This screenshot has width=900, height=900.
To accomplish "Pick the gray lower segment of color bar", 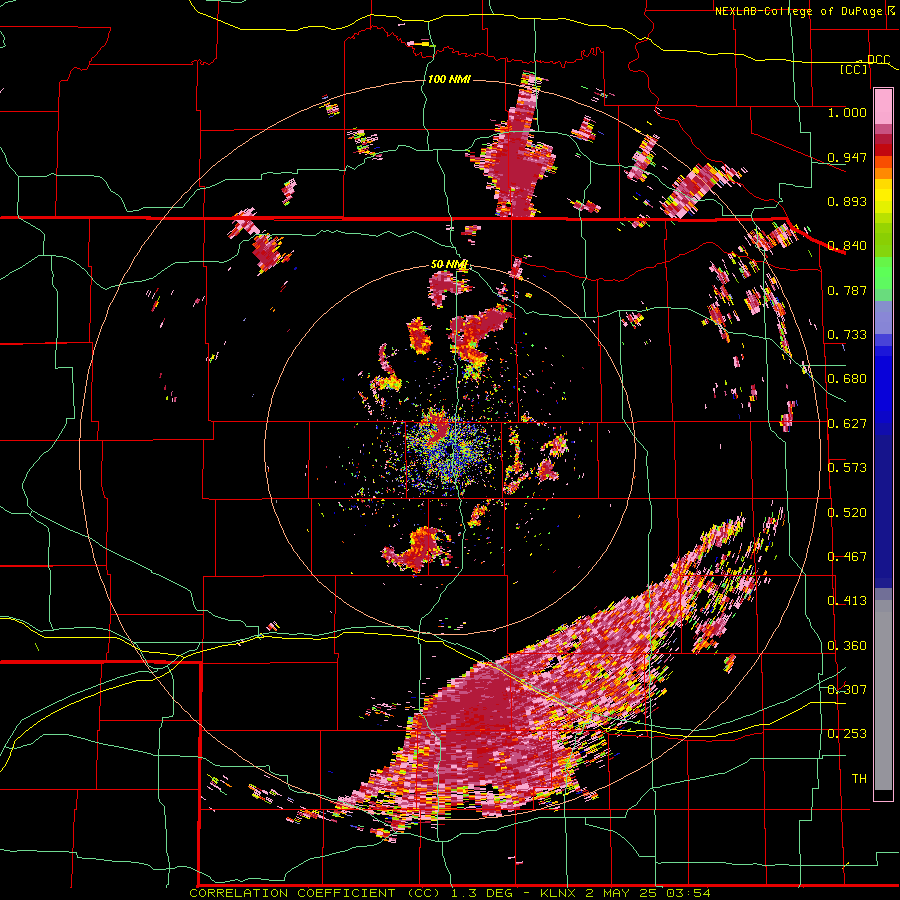I will pos(883,695).
